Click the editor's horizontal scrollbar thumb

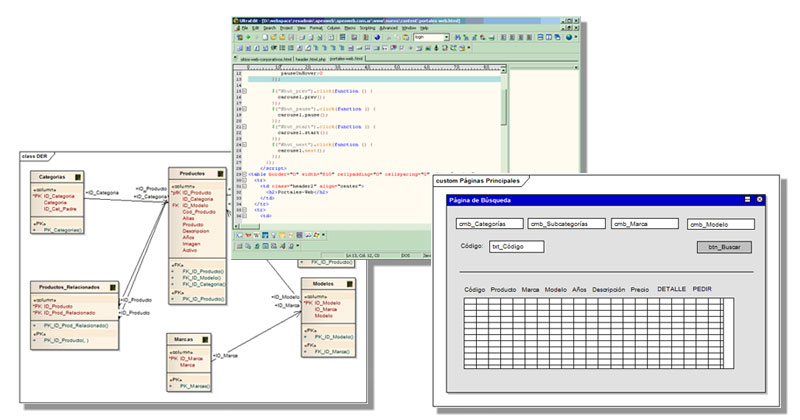[250, 226]
